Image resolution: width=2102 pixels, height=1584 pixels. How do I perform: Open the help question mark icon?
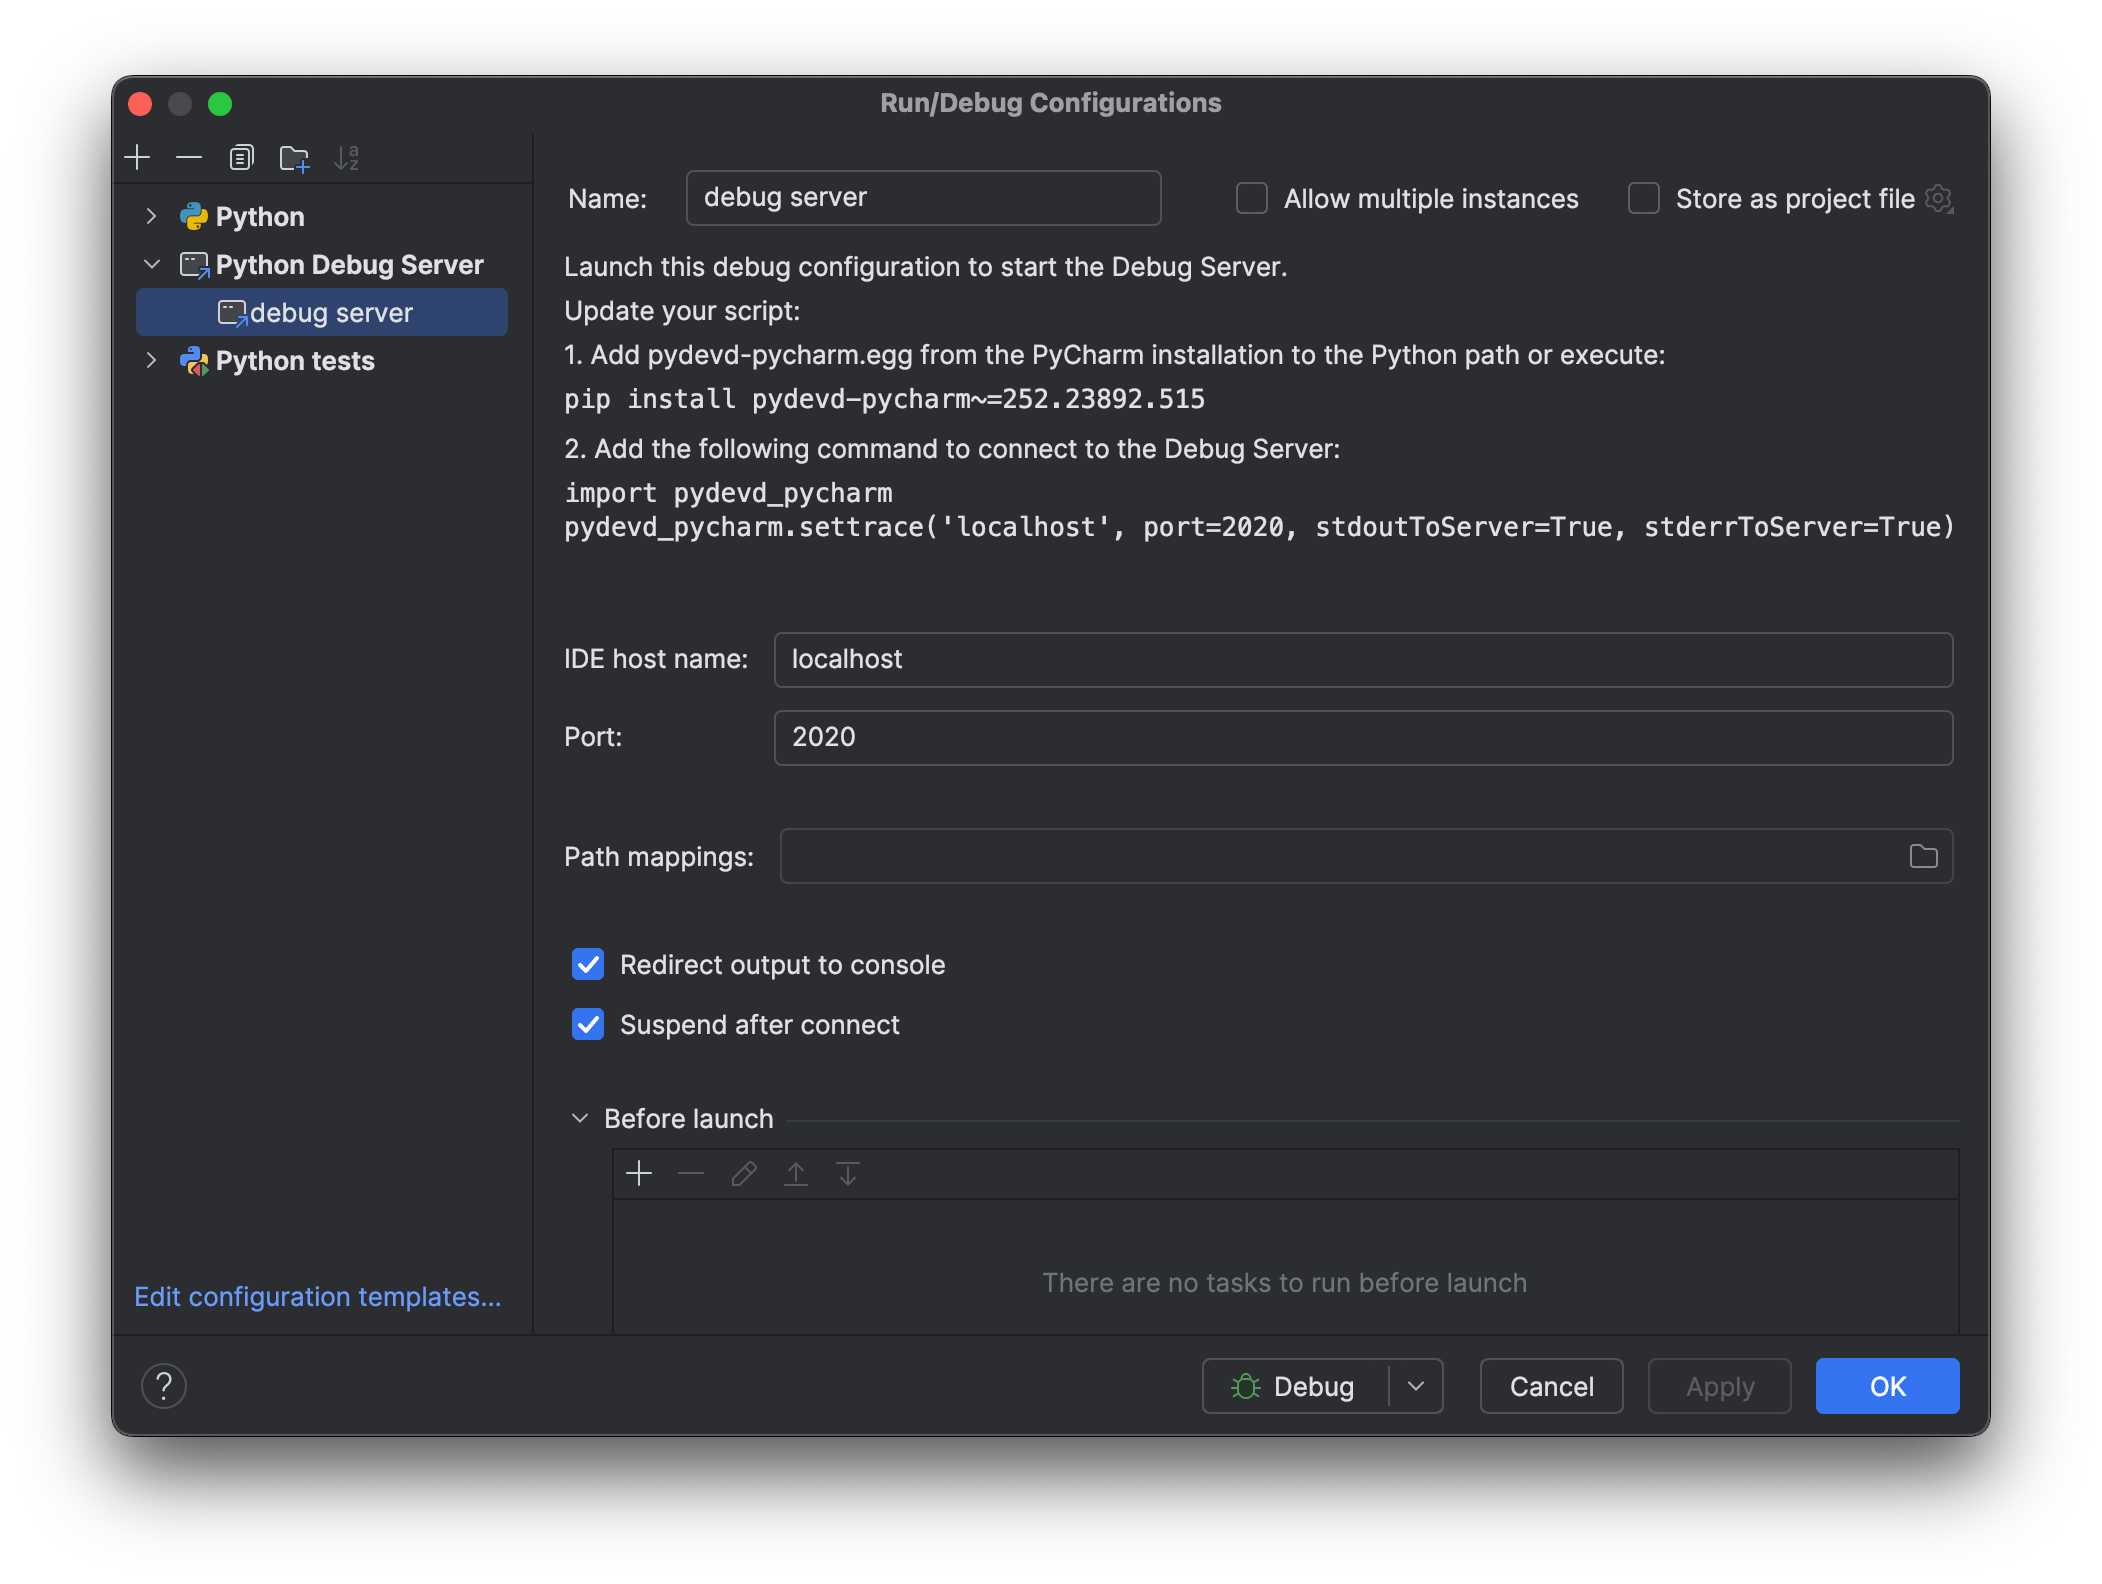pyautogui.click(x=164, y=1386)
